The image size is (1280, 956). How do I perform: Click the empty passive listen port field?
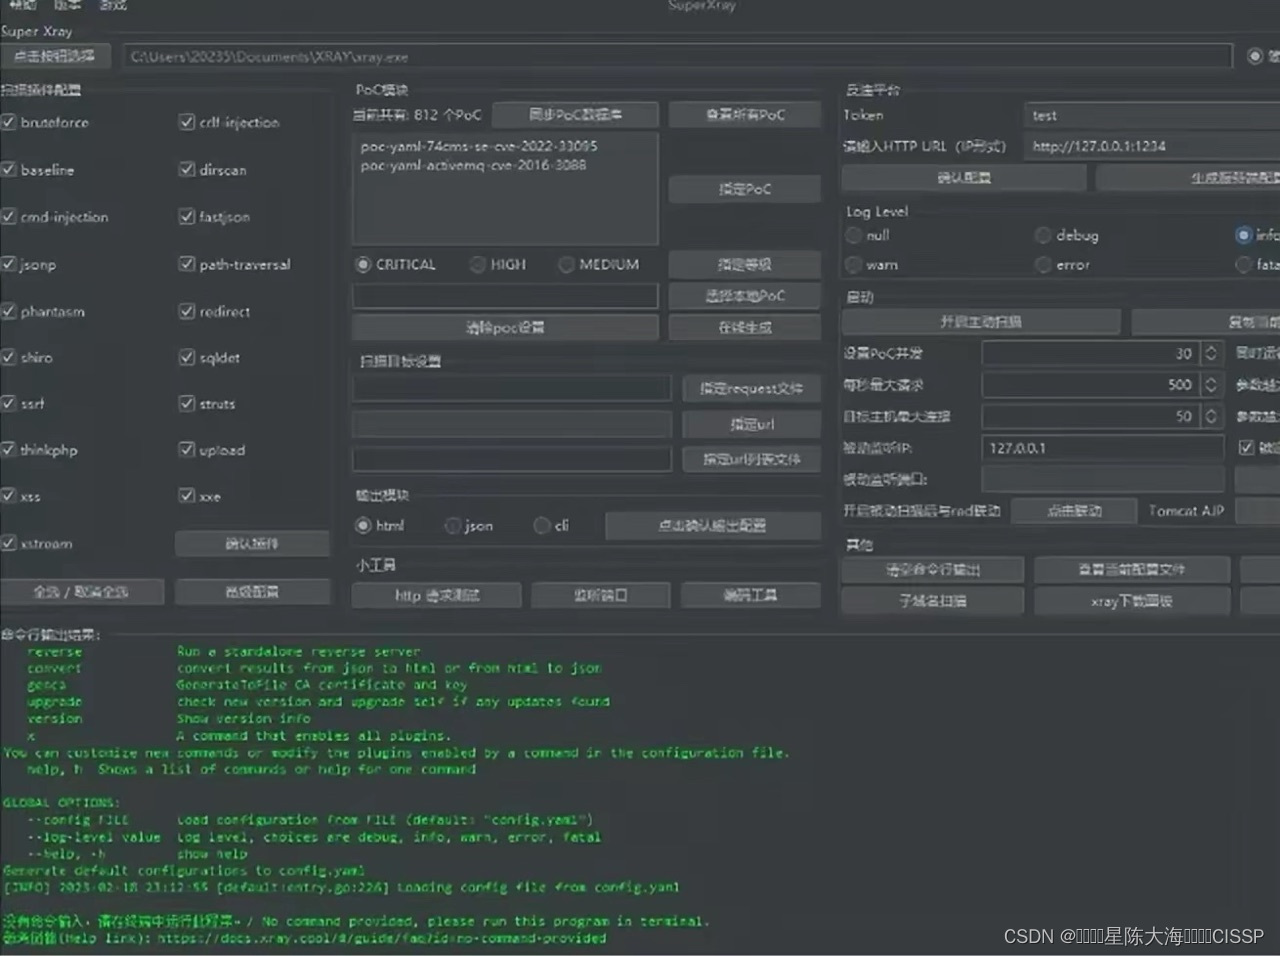[x=1103, y=478]
